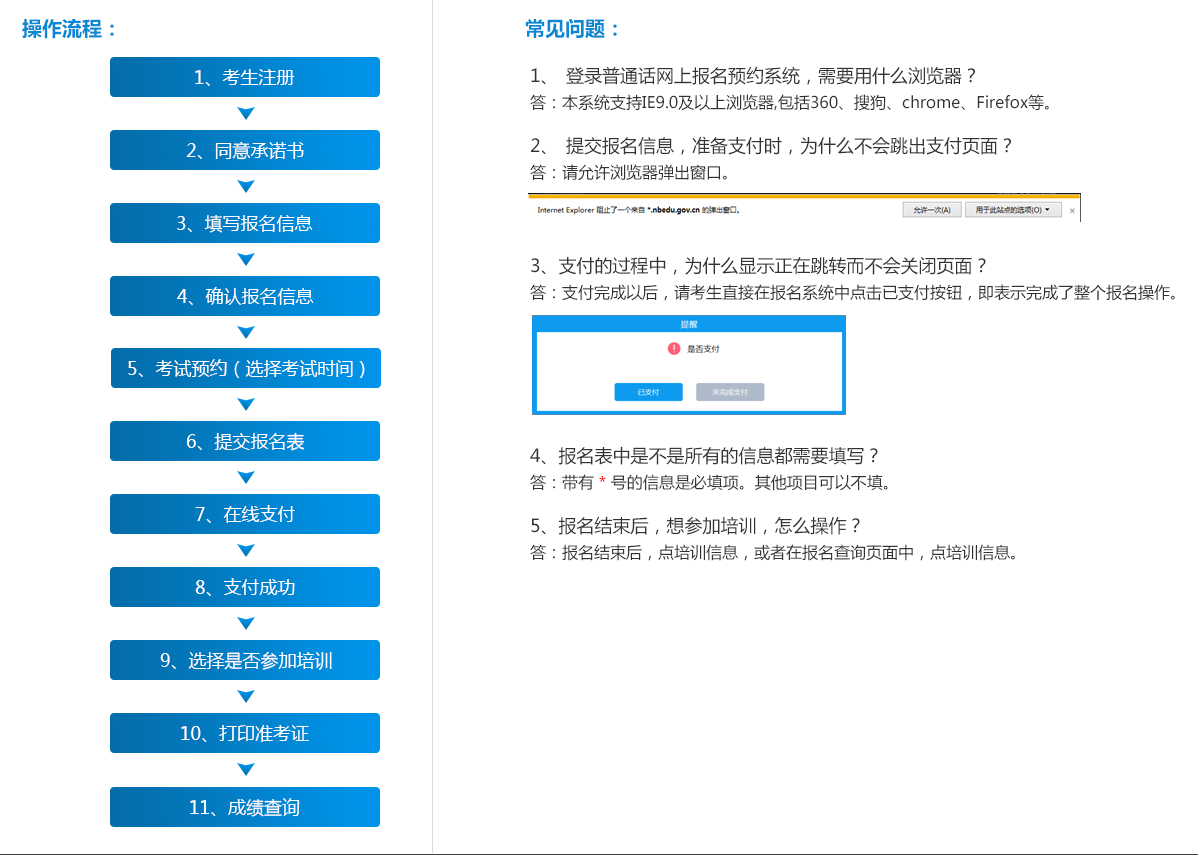Click the down arrow below 提交报名表
The width and height of the screenshot is (1198, 855).
tap(245, 477)
